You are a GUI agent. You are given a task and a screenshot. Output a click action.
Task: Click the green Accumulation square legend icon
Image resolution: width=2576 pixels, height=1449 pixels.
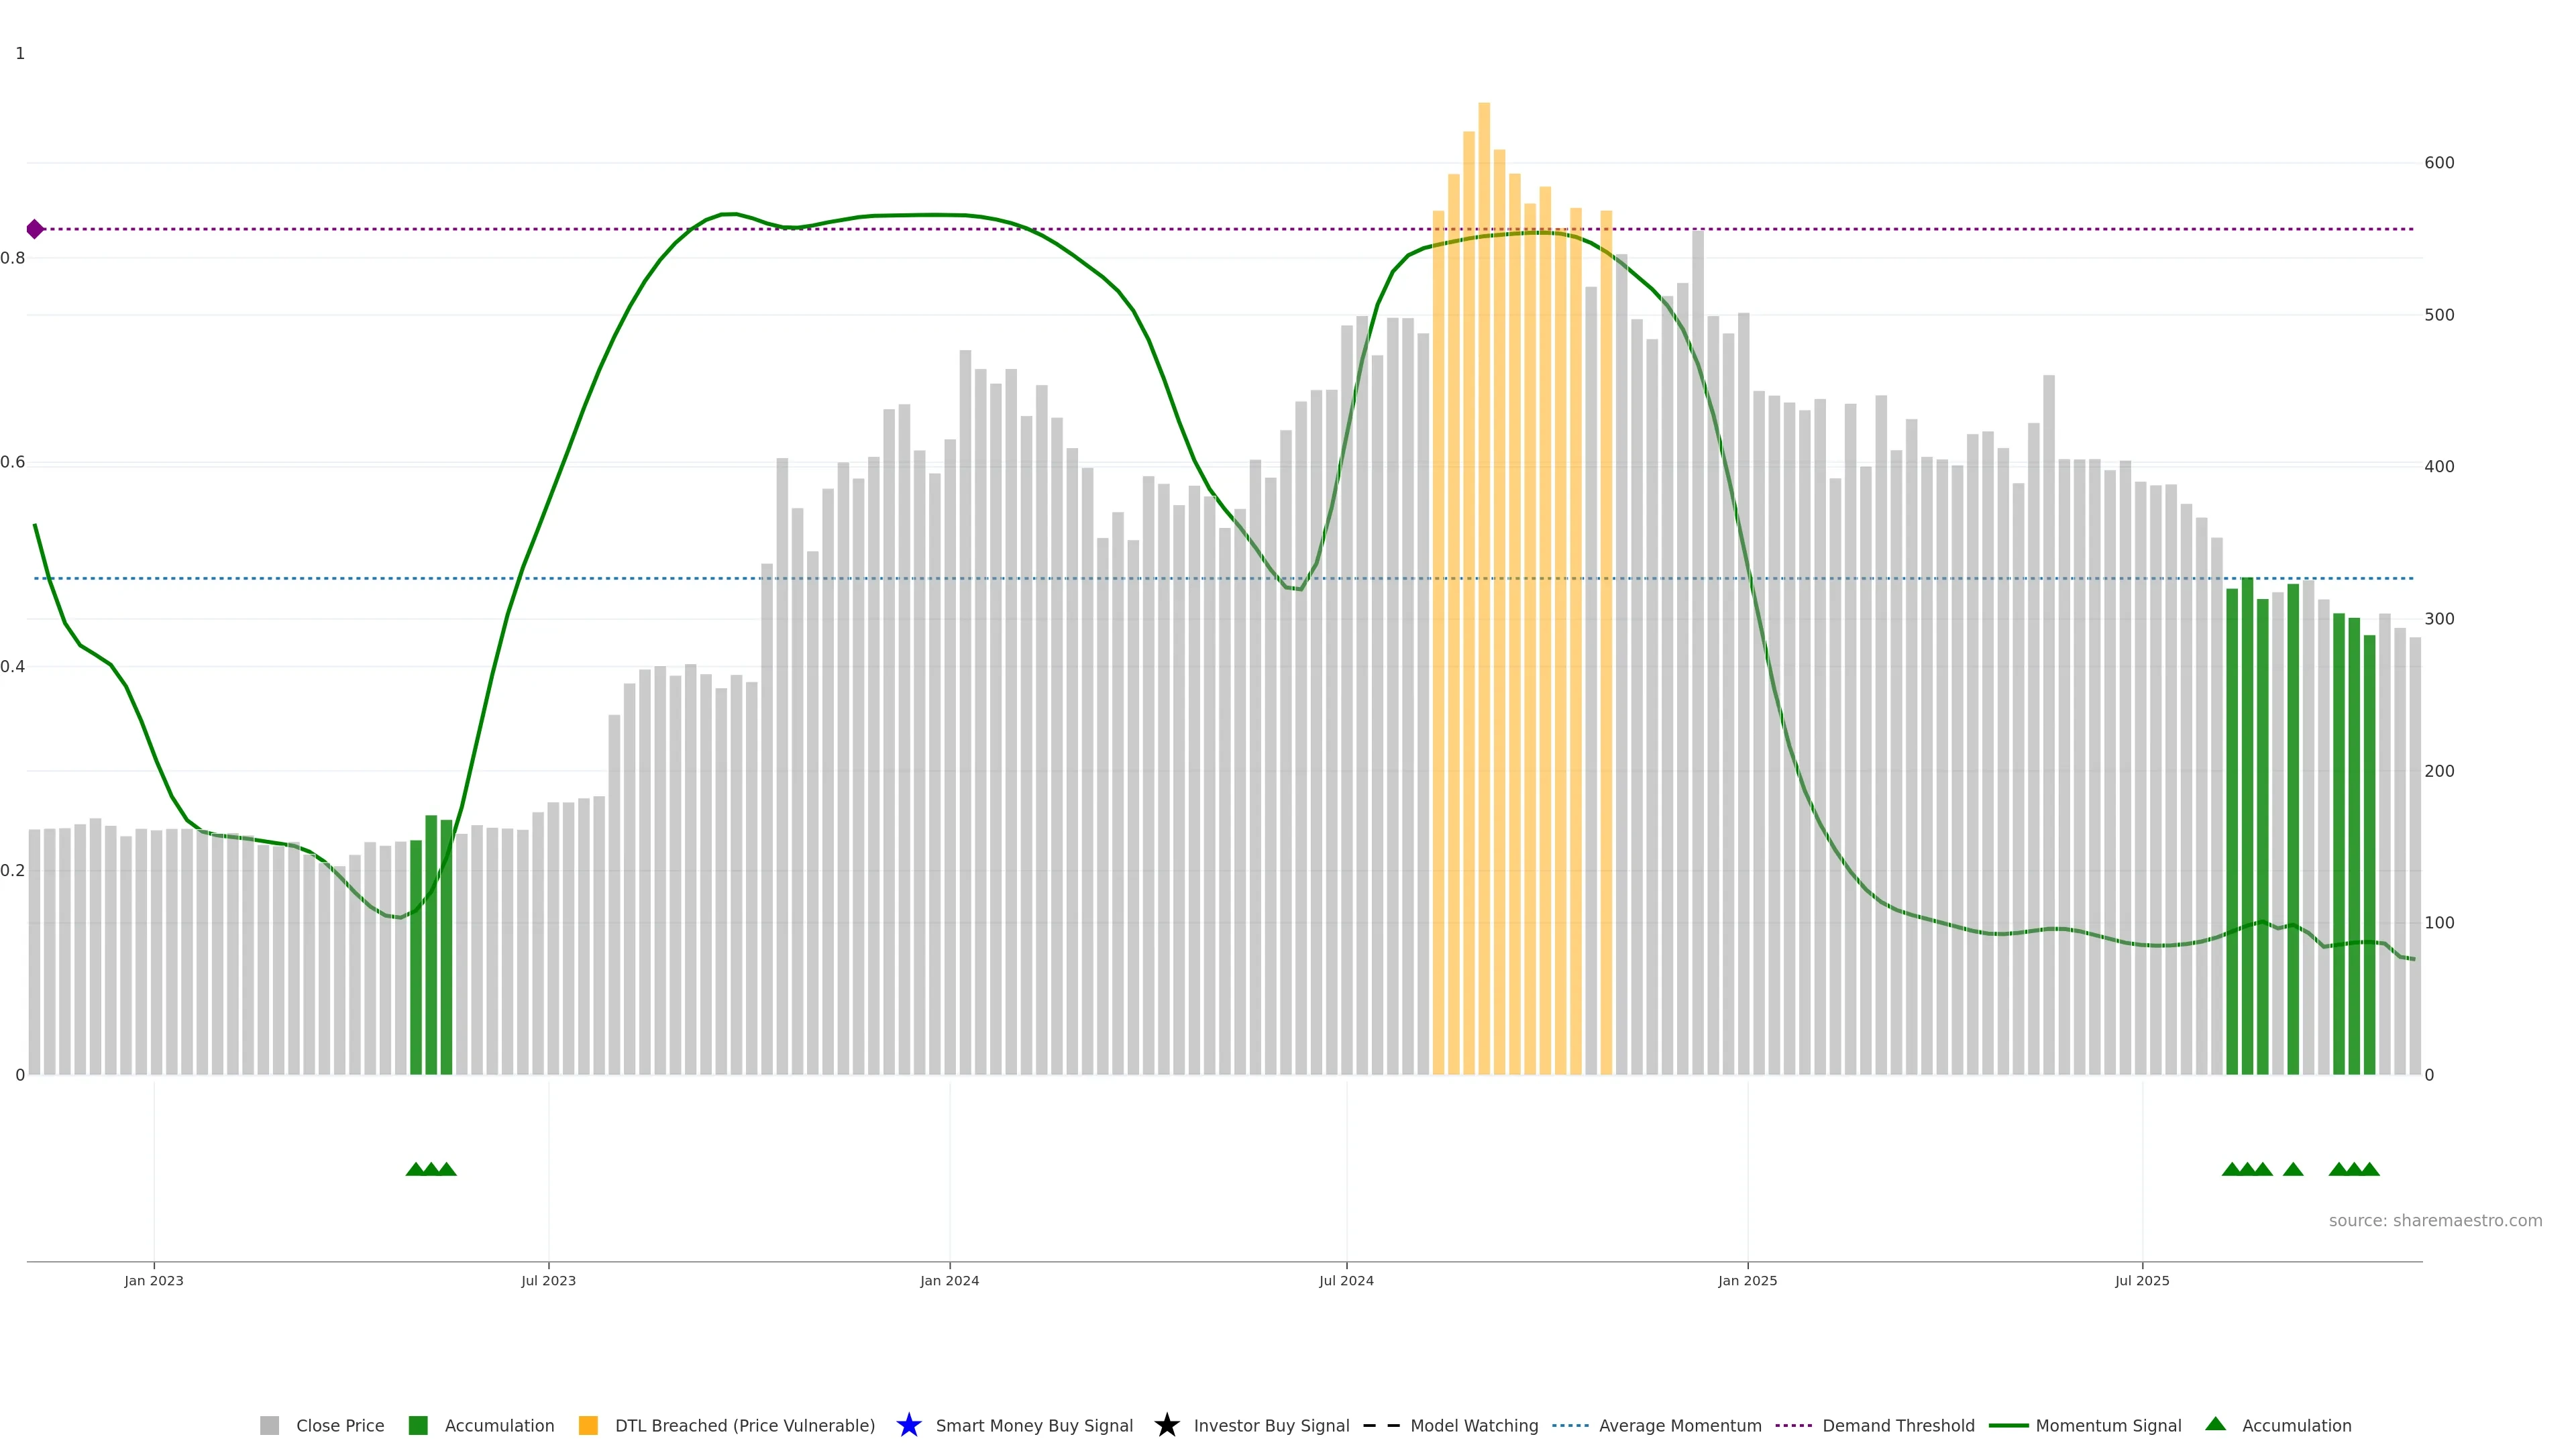click(x=418, y=1425)
